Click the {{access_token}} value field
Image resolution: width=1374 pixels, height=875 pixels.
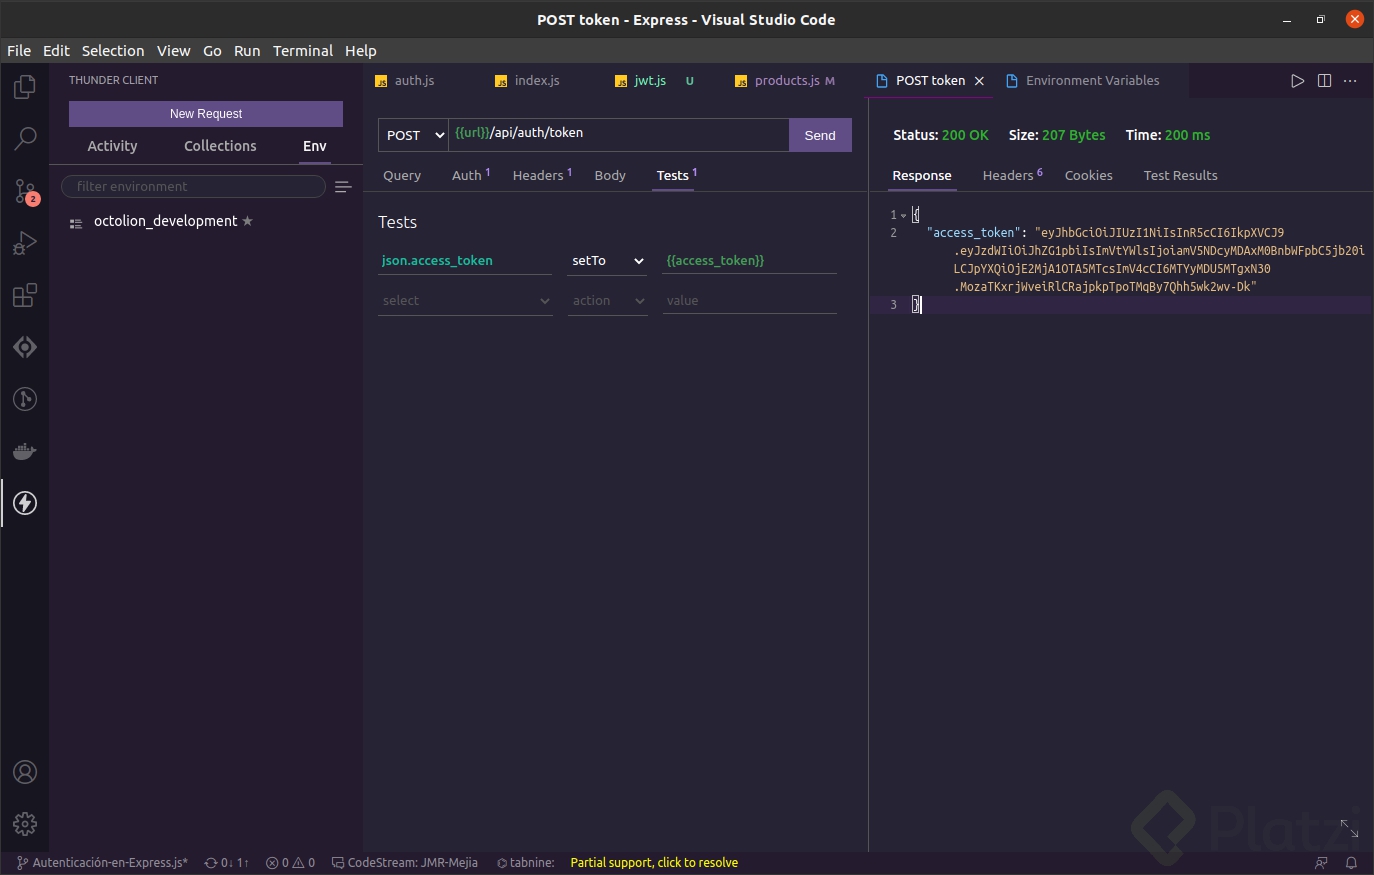click(749, 261)
